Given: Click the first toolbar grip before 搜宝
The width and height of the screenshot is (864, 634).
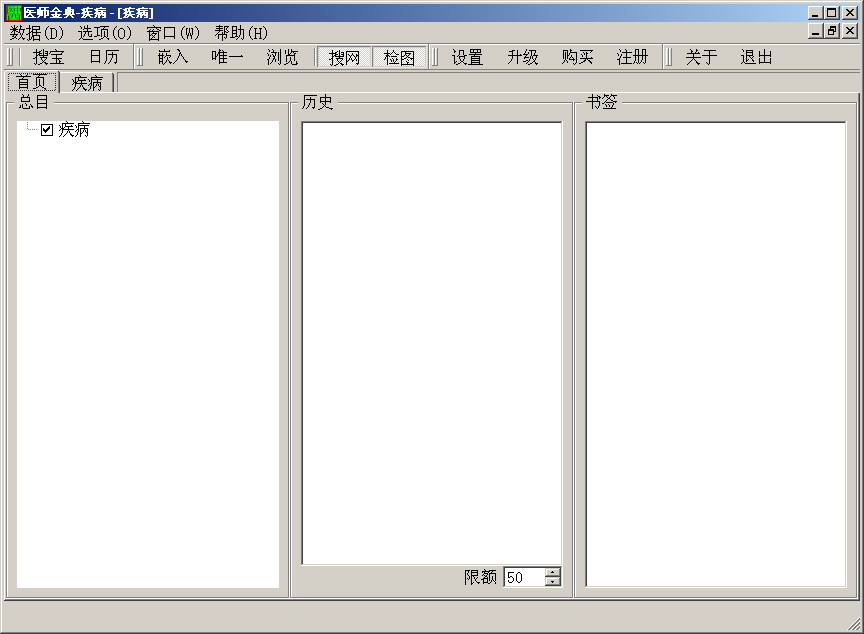Looking at the screenshot, I should point(9,57).
